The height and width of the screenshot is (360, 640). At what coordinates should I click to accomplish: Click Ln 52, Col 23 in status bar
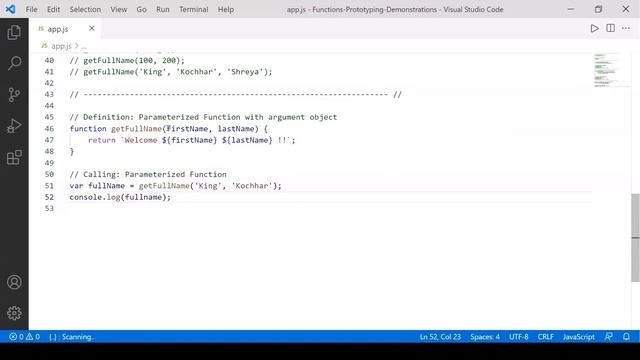pyautogui.click(x=440, y=337)
